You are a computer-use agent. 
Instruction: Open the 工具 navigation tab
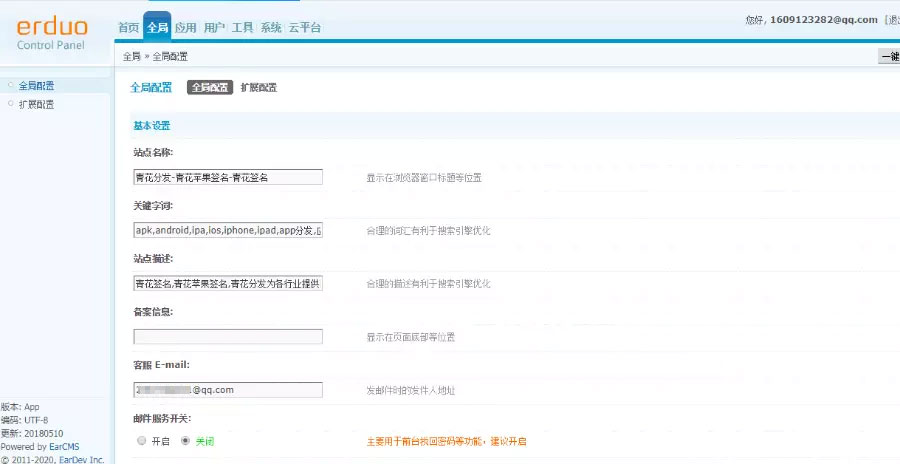pos(242,28)
